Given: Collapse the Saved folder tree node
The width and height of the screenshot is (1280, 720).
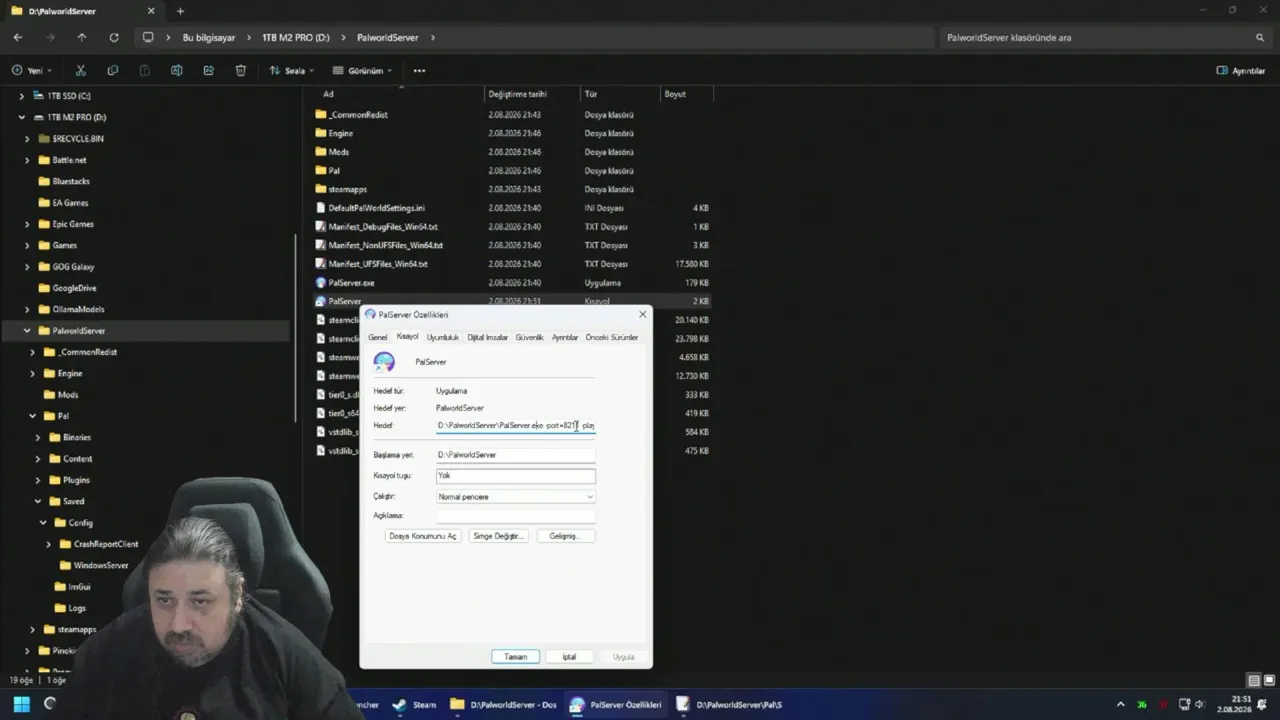Looking at the screenshot, I should pyautogui.click(x=38, y=502).
